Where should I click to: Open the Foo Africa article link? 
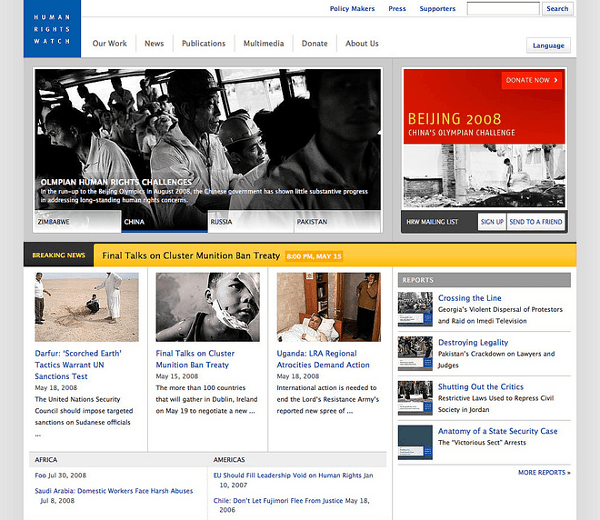pos(40,475)
